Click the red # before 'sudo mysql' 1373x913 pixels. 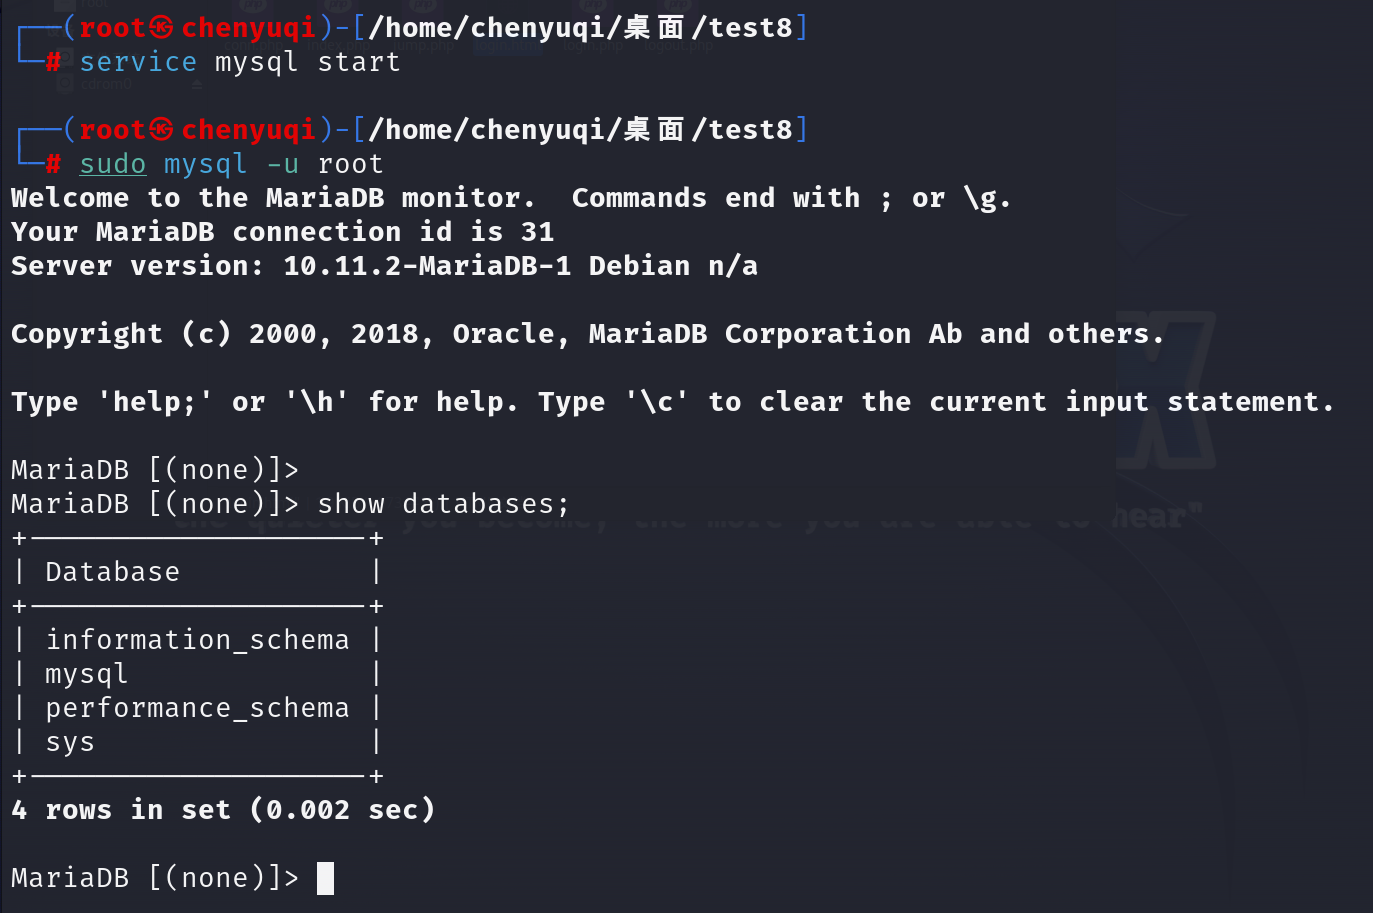53,164
